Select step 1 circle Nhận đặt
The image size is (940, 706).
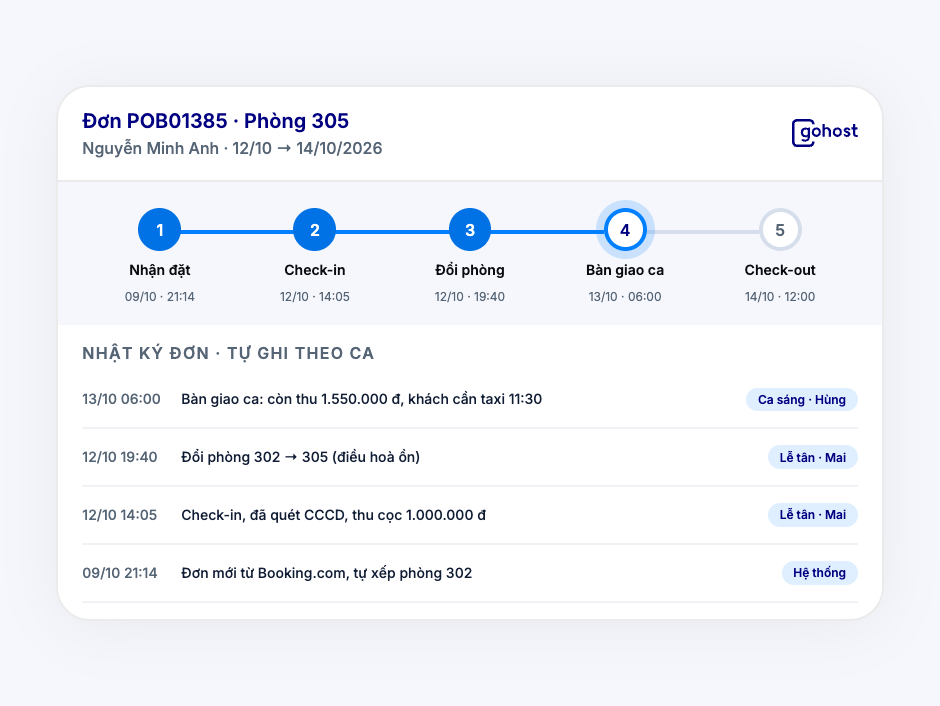[159, 230]
